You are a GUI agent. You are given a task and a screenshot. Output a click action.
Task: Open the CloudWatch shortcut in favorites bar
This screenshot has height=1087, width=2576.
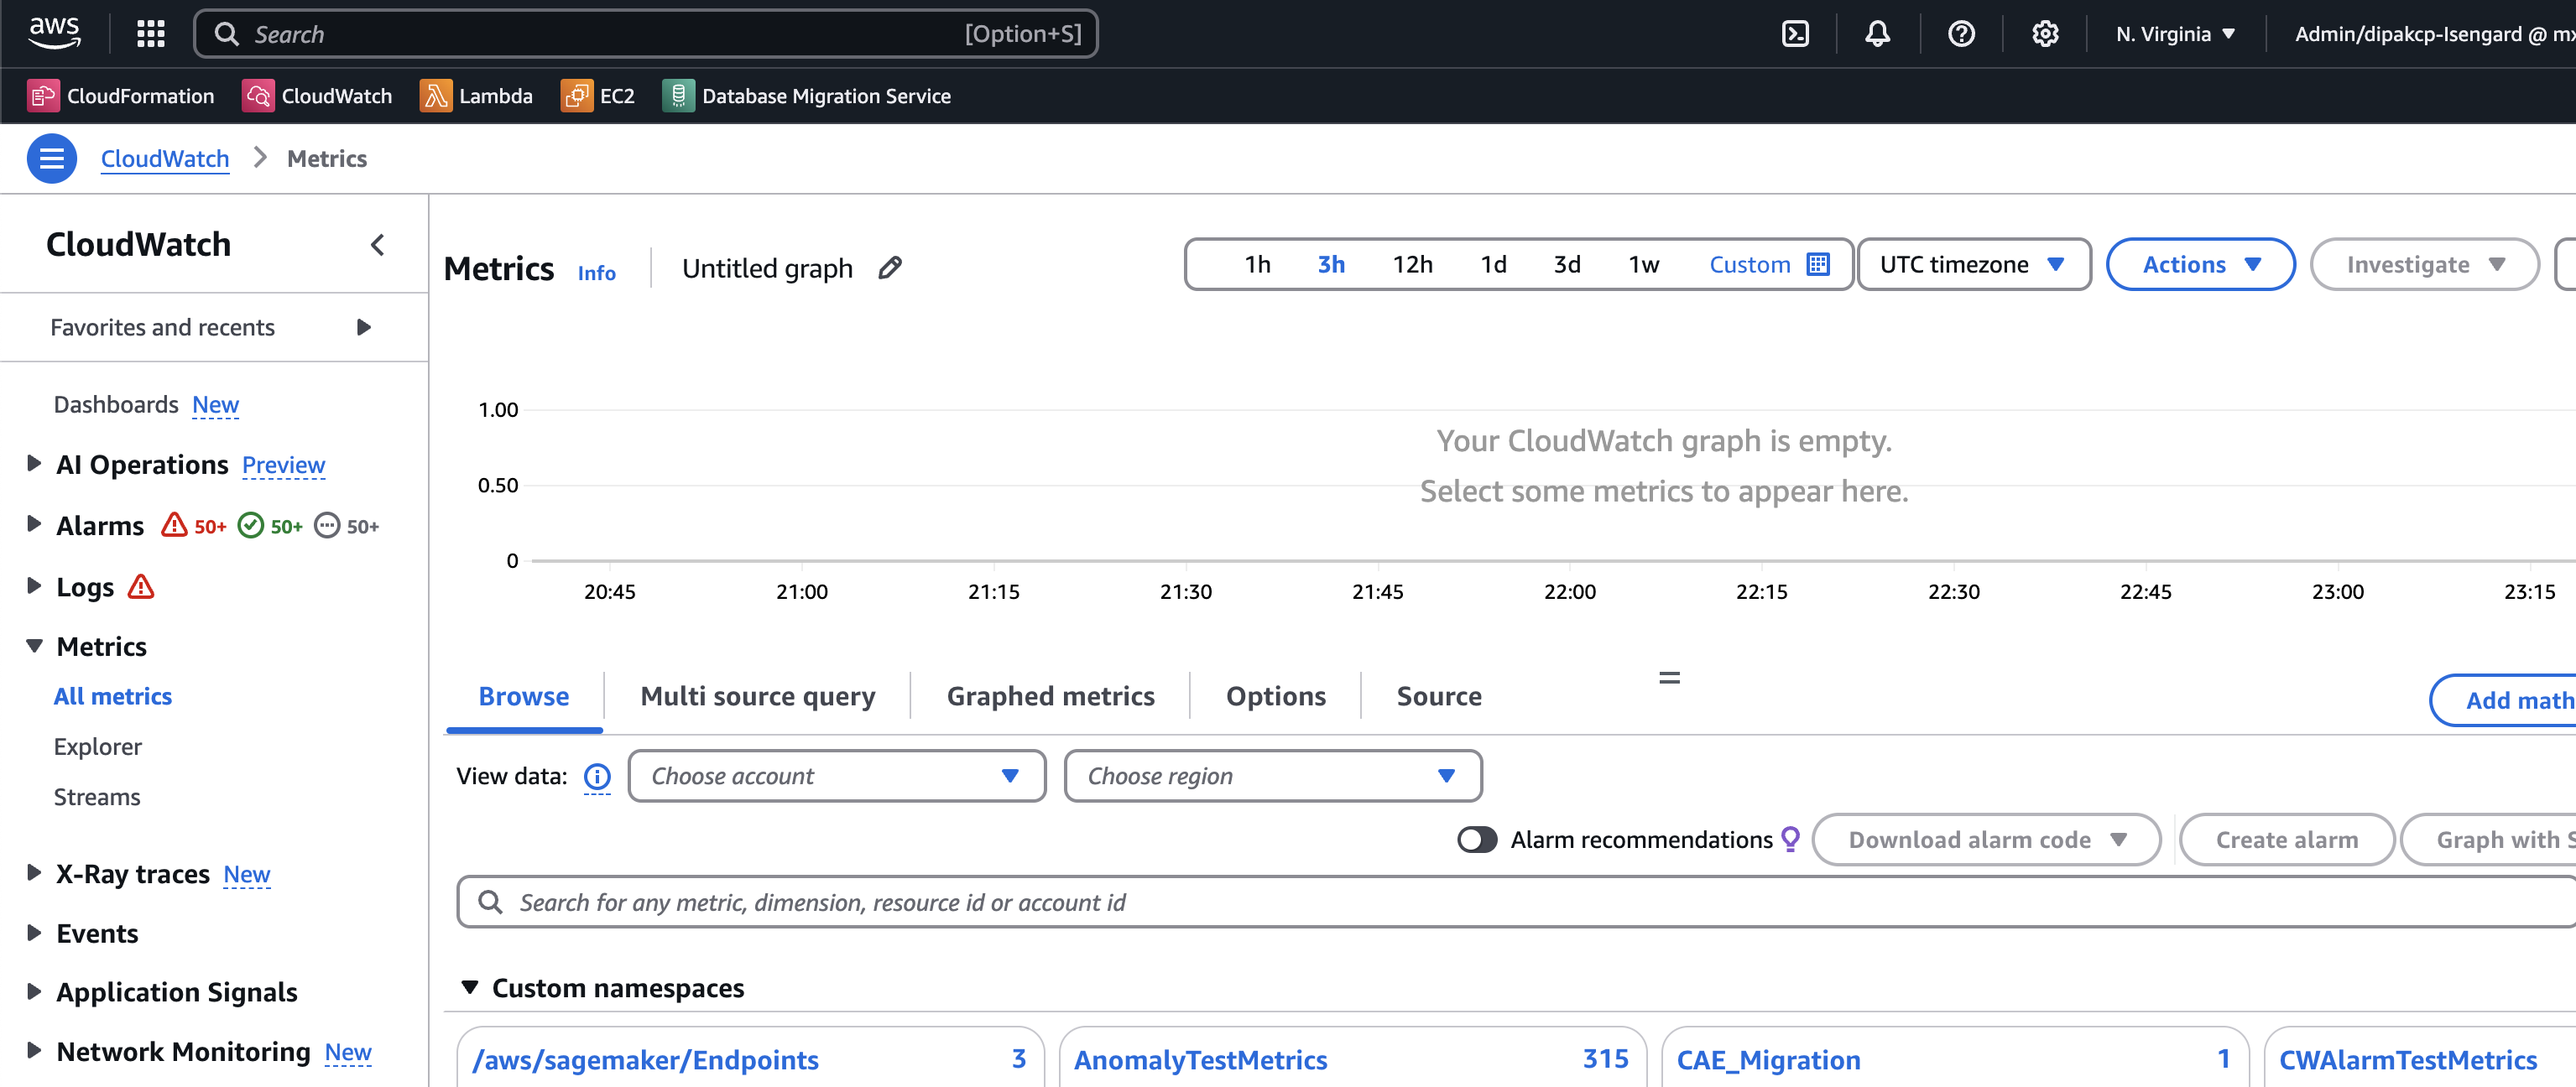(x=317, y=96)
